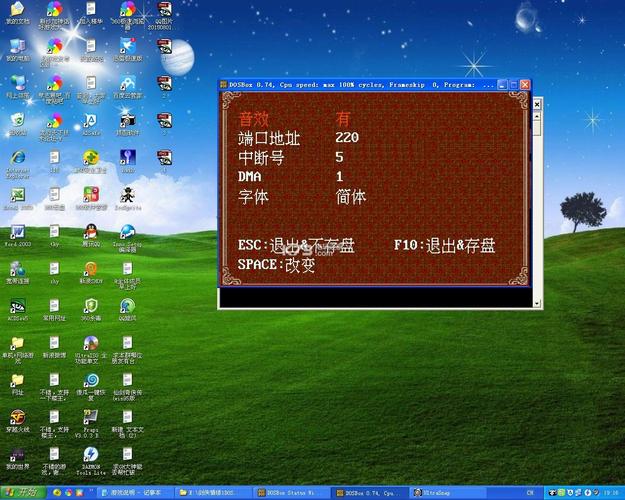Select the 常用网址 text file

(x=54, y=309)
